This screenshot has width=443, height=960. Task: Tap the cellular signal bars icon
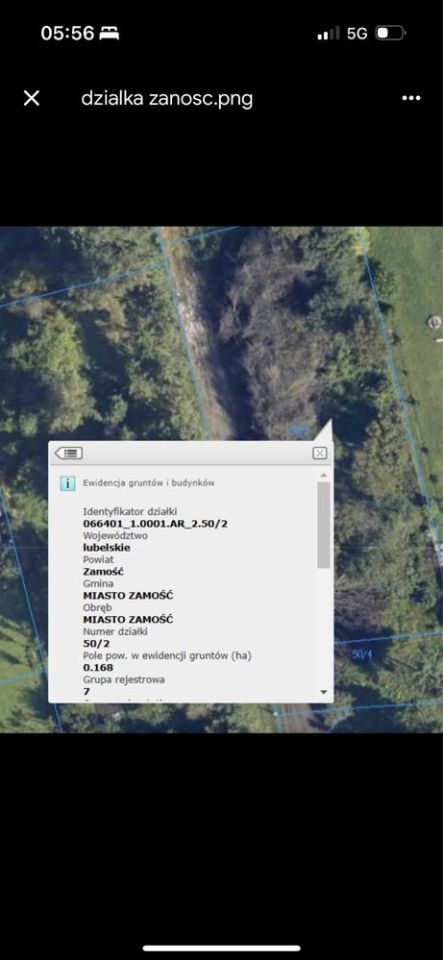click(x=328, y=34)
